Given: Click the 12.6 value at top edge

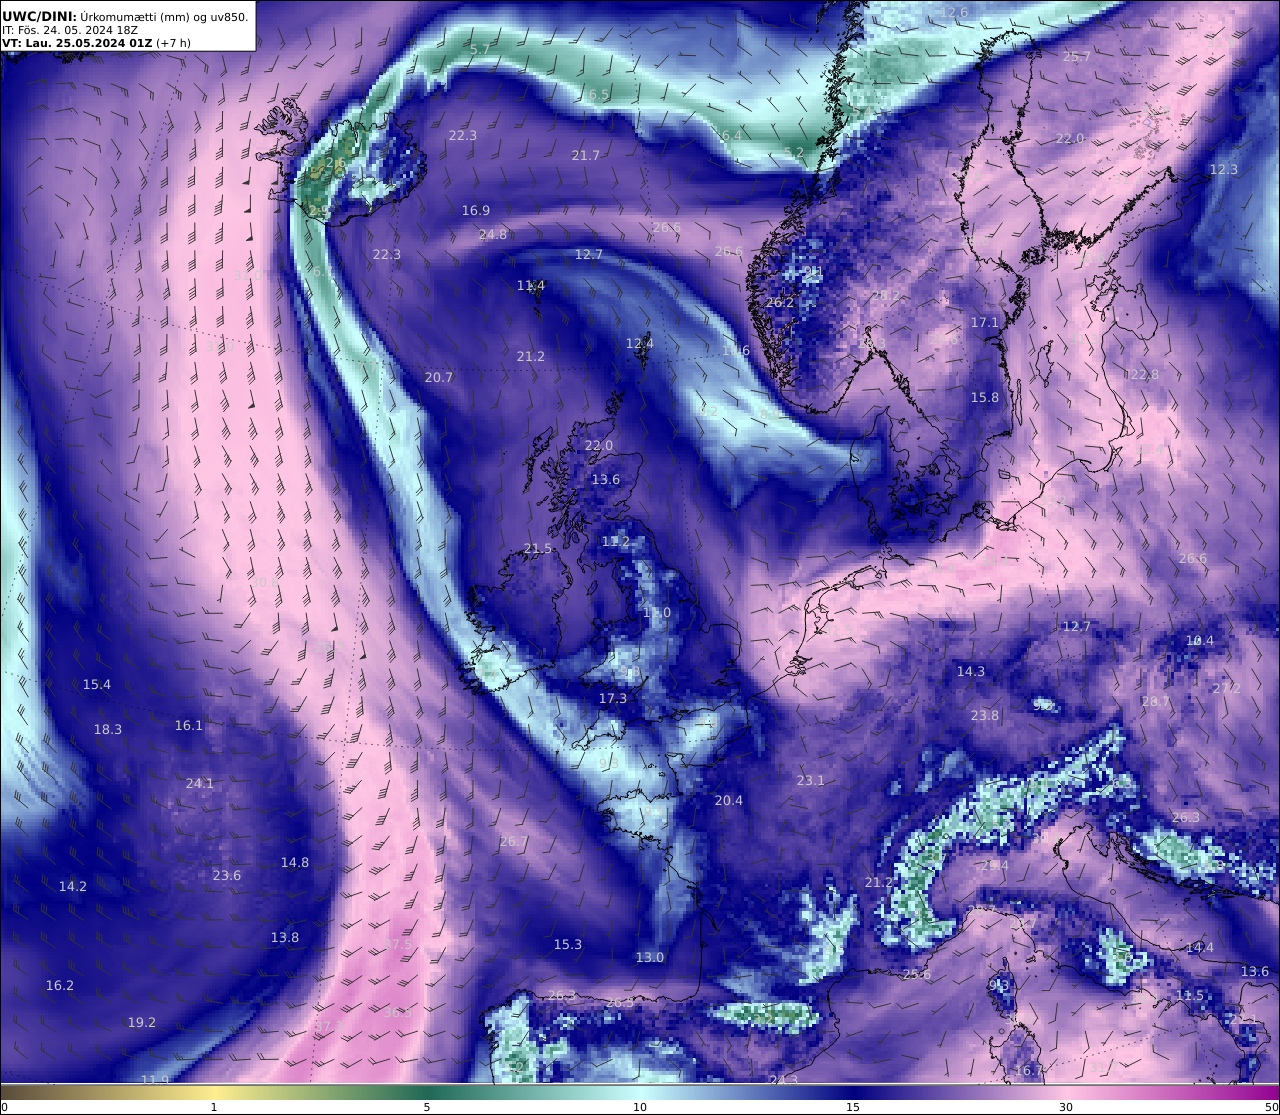Looking at the screenshot, I should [x=954, y=12].
